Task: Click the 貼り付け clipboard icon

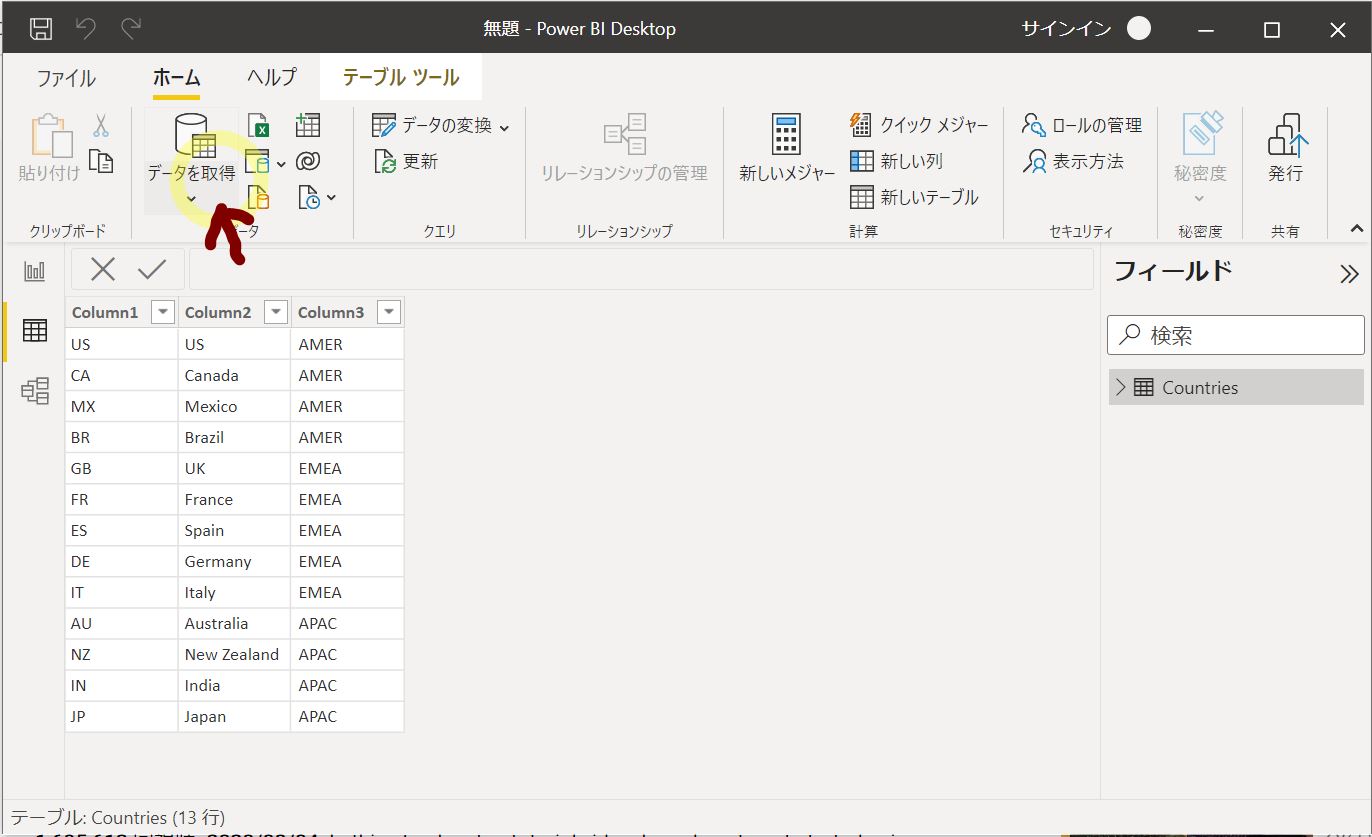Action: (x=50, y=137)
